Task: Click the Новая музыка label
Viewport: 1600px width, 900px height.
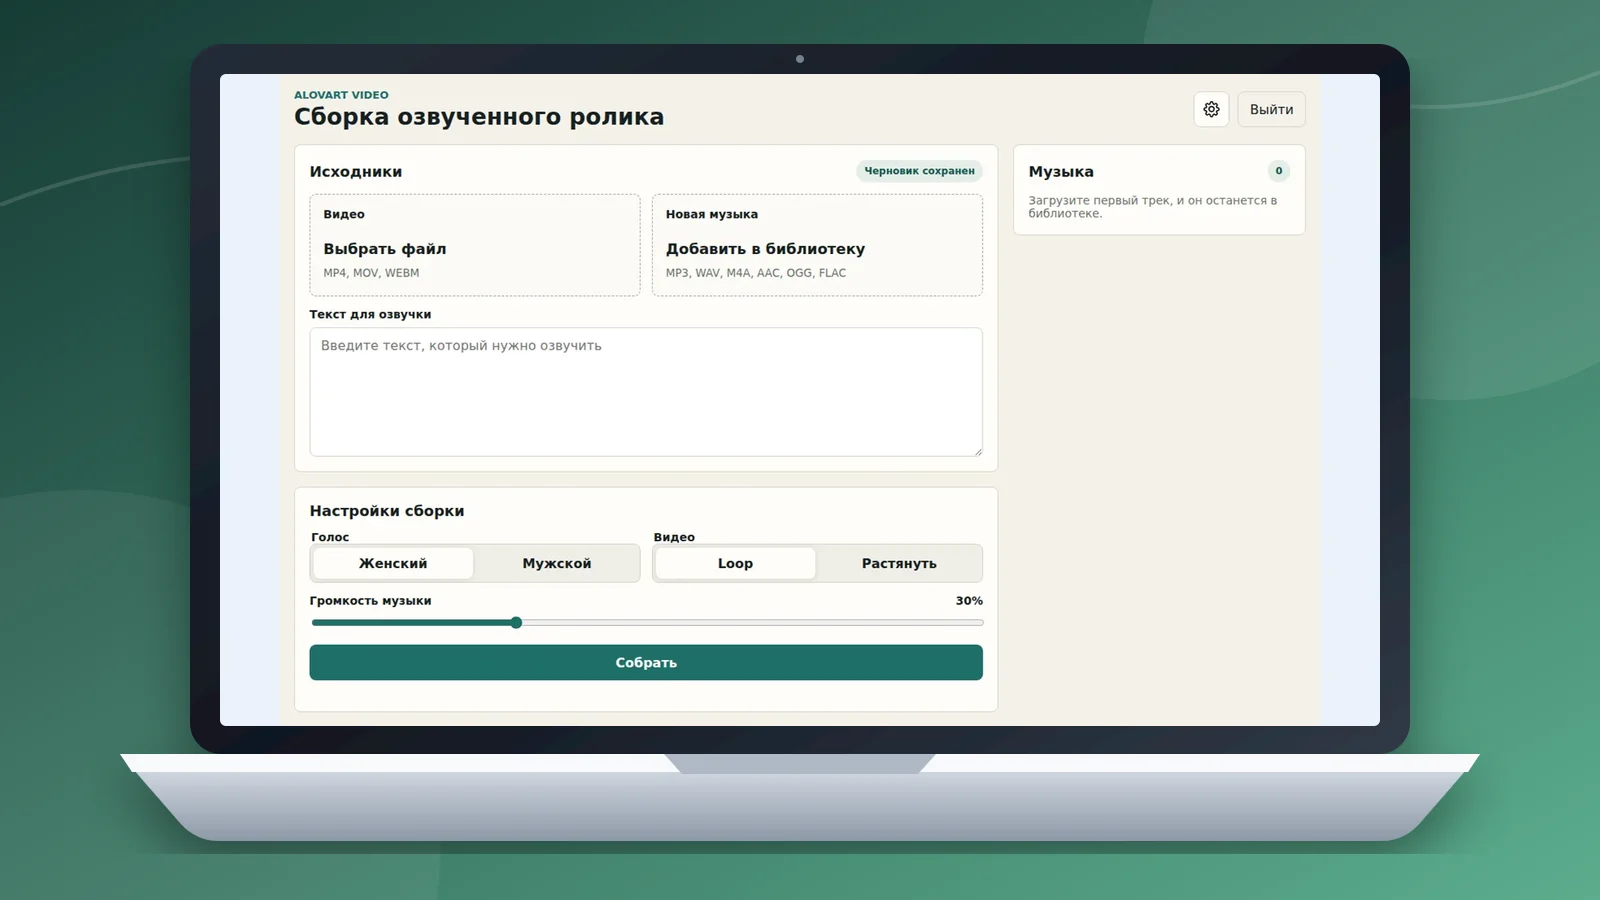Action: 712,214
